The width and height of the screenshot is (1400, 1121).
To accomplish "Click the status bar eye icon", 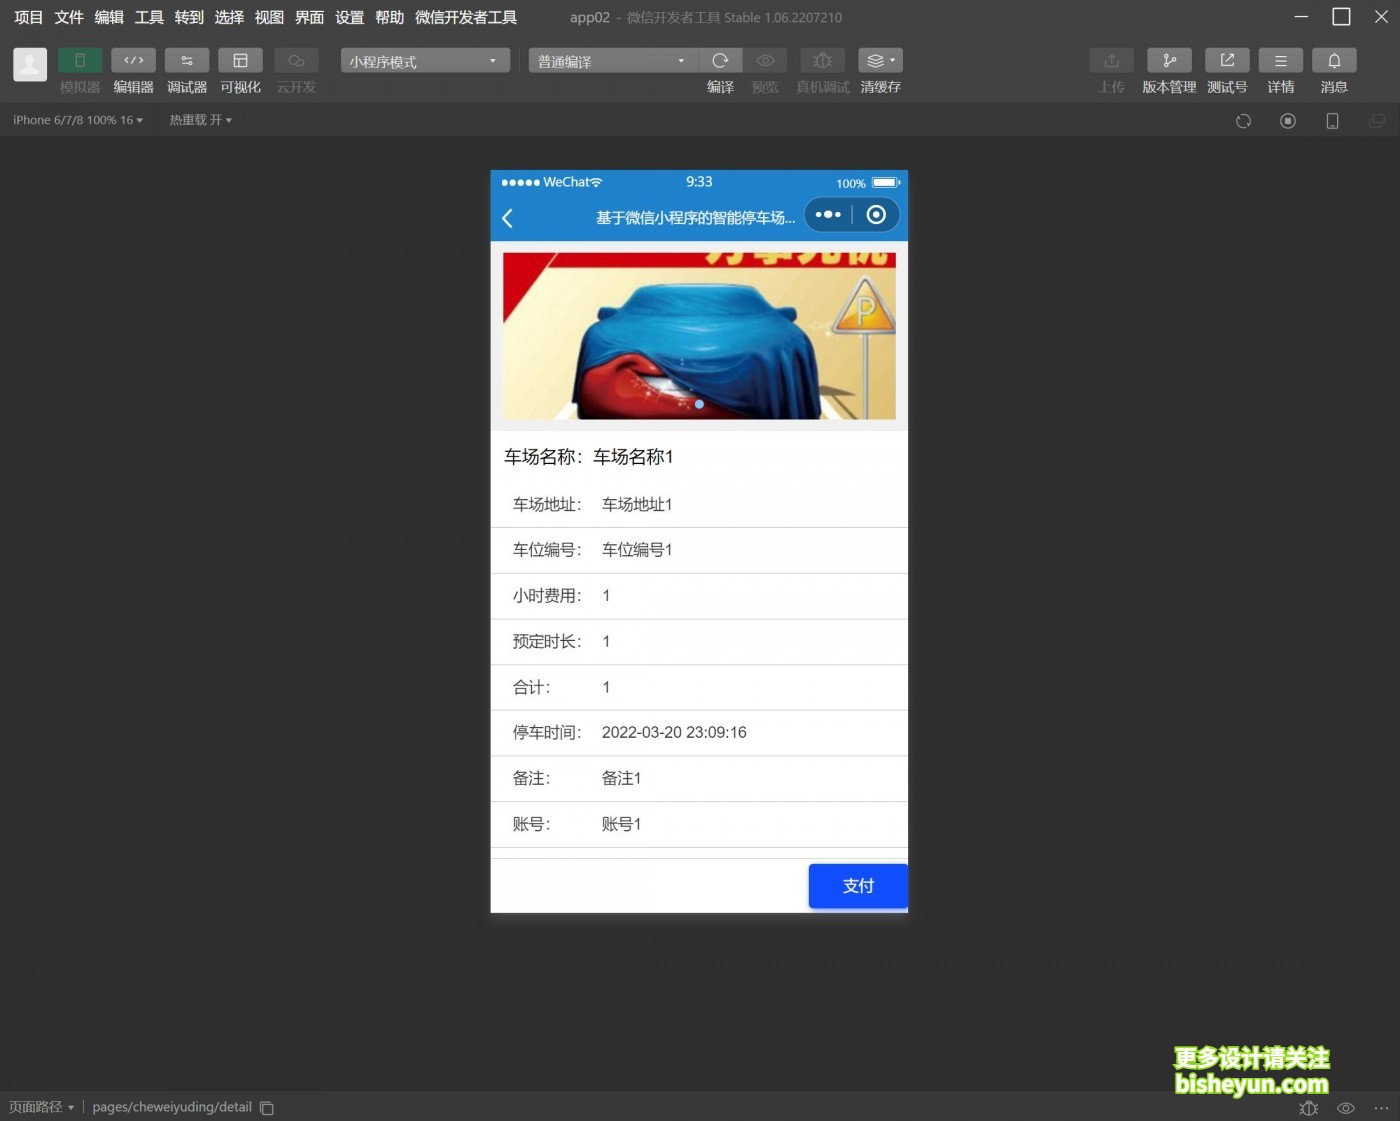I will 1346,1108.
